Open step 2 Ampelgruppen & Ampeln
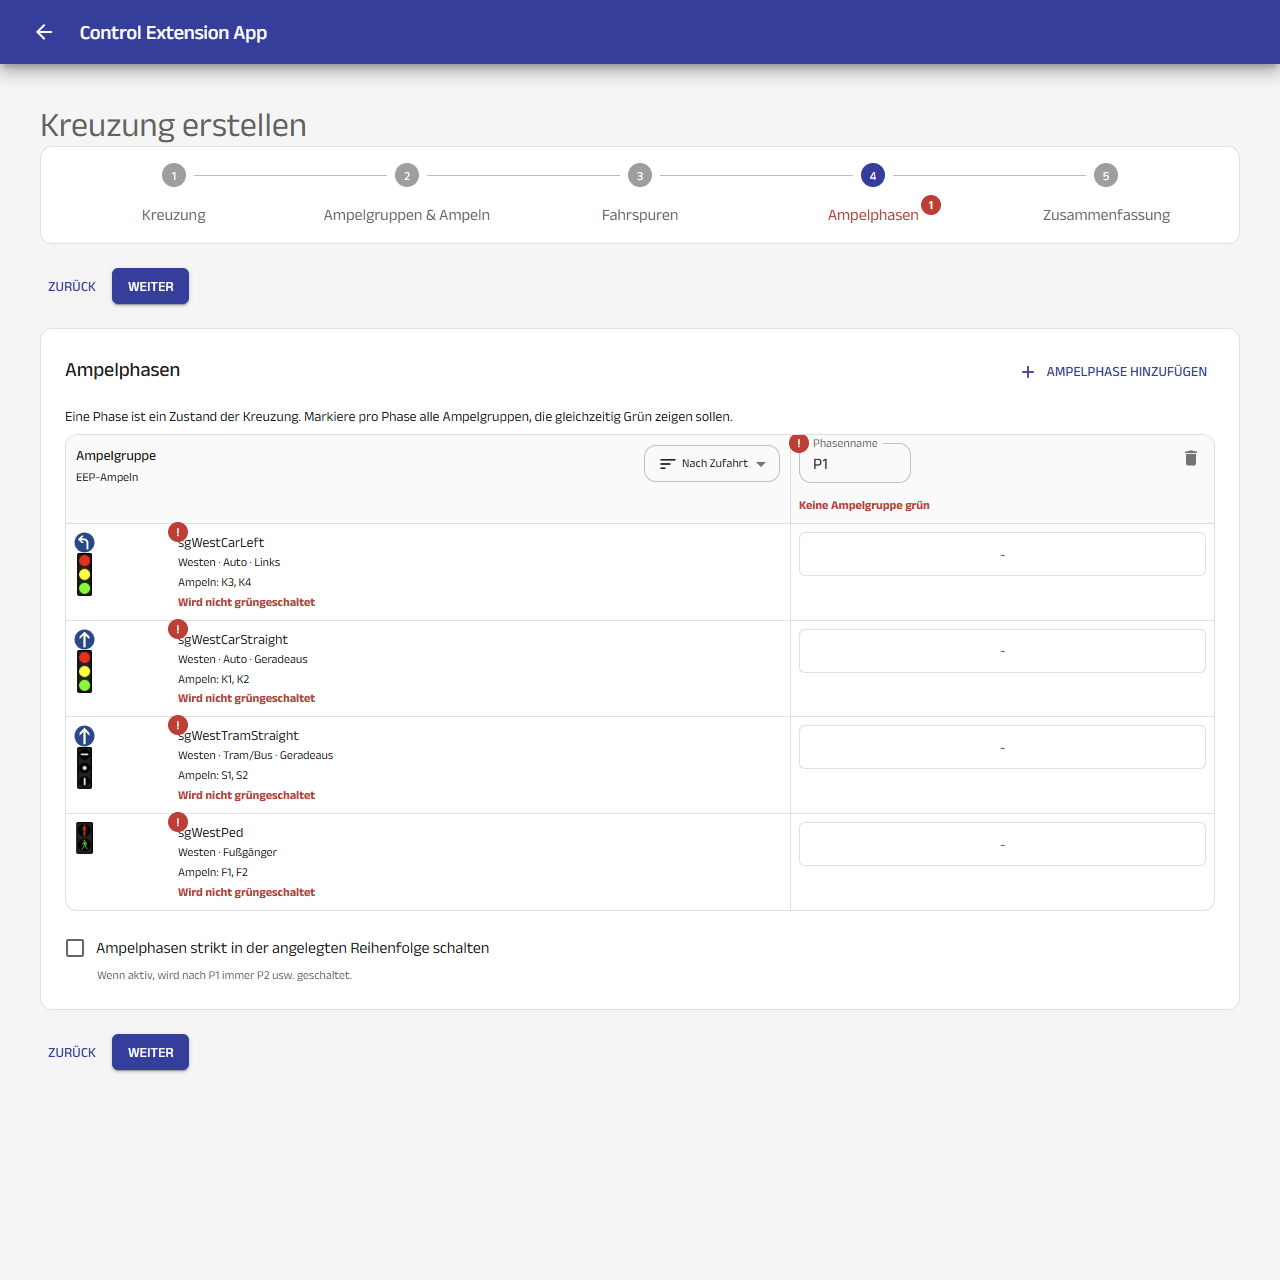The image size is (1280, 1280). point(407,194)
